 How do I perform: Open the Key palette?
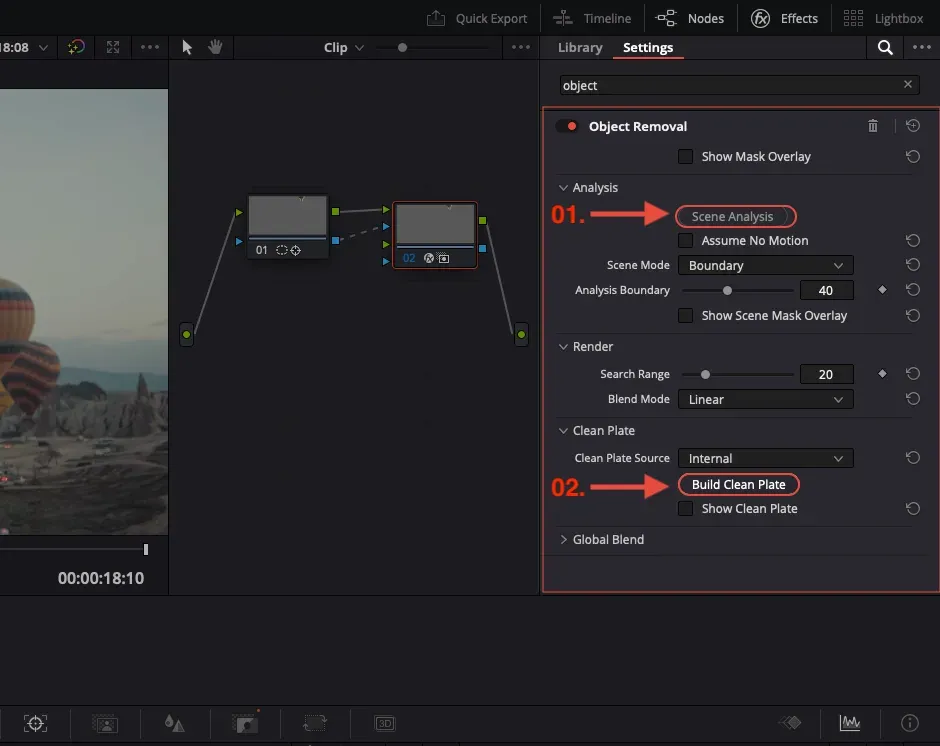(x=246, y=723)
